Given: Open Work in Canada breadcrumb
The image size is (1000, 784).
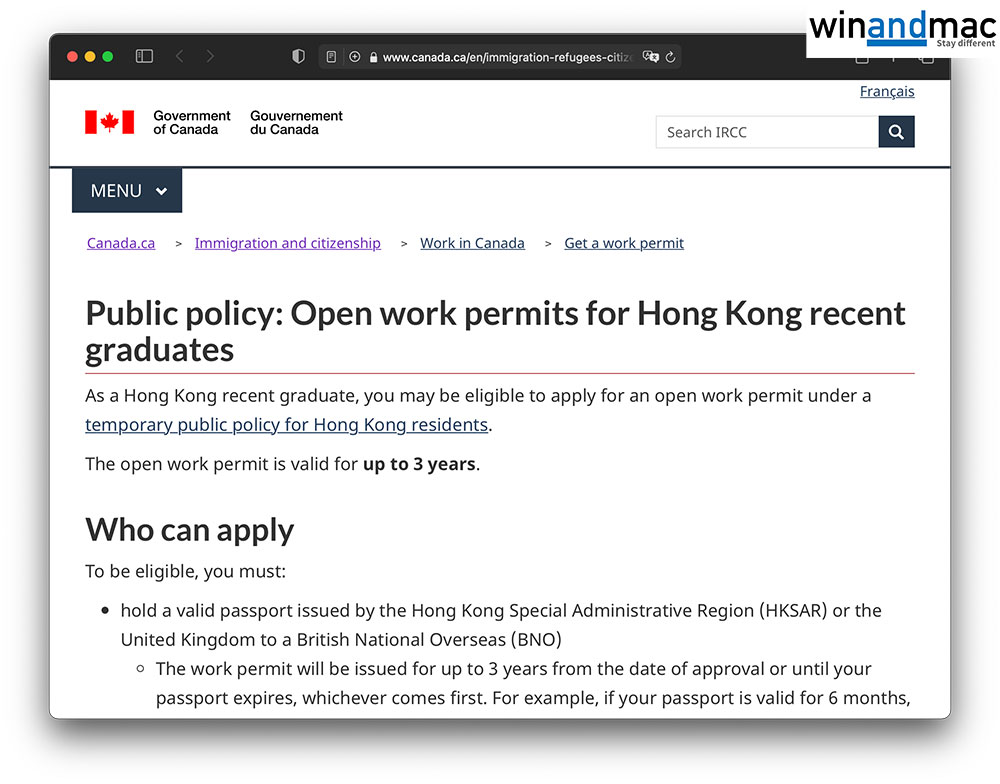Looking at the screenshot, I should [472, 243].
